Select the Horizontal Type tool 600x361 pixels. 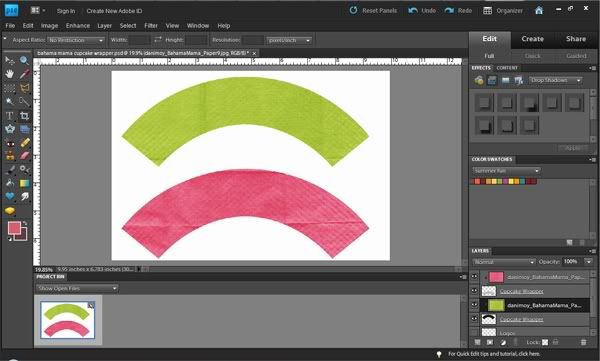coord(10,116)
